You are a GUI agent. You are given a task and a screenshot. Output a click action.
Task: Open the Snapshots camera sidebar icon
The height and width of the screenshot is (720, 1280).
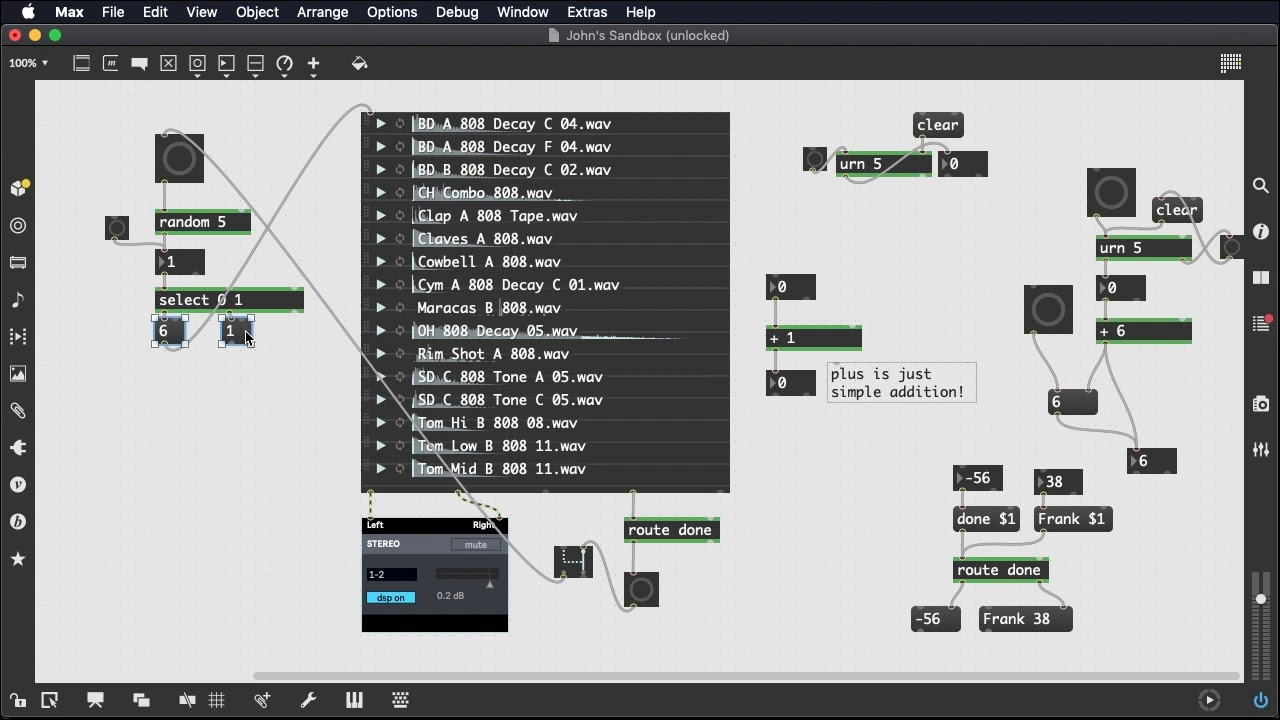[1261, 404]
